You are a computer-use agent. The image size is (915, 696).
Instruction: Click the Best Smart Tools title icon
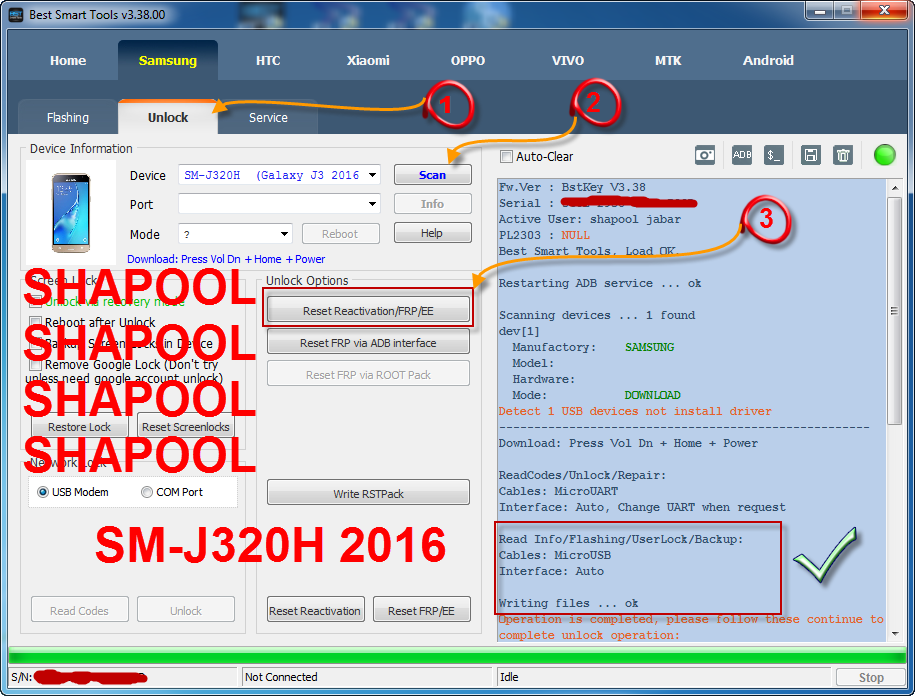tap(16, 15)
